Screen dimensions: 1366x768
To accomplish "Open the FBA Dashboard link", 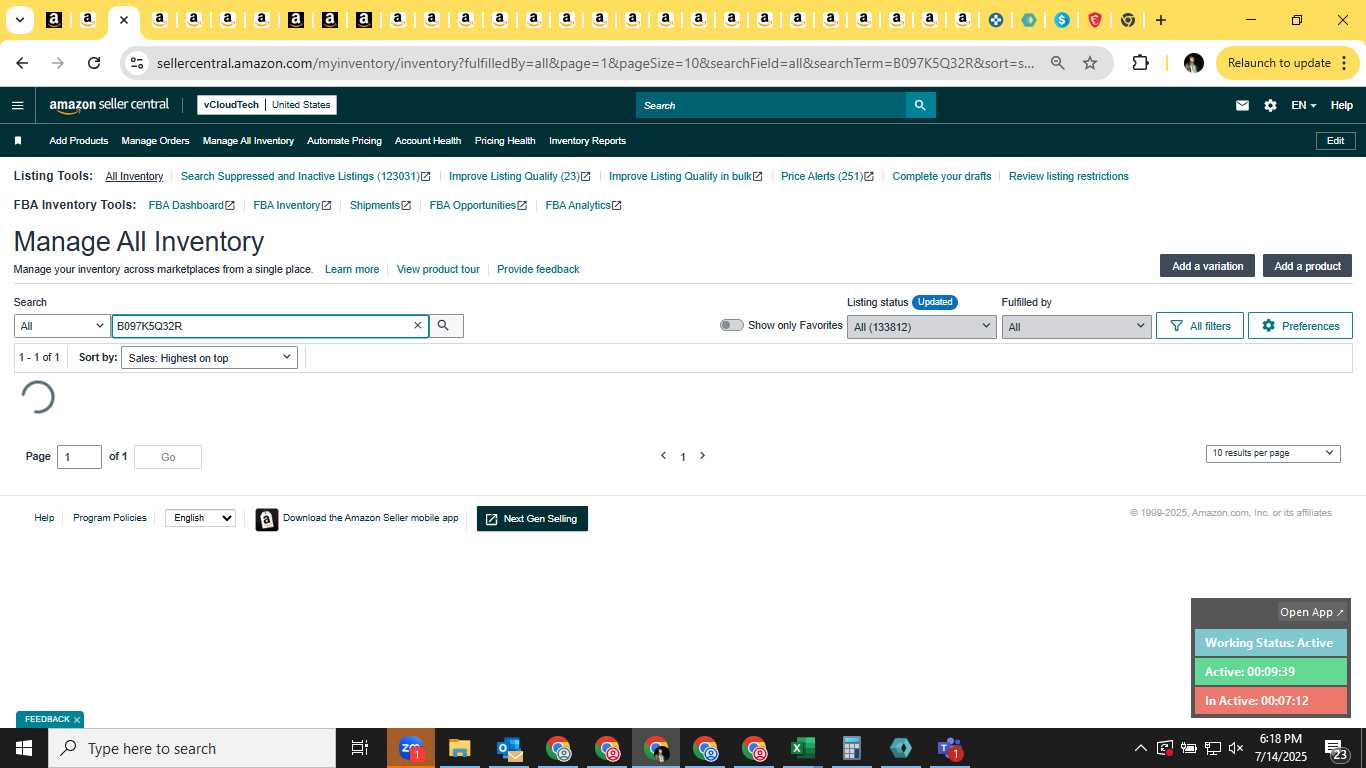I will pyautogui.click(x=191, y=205).
